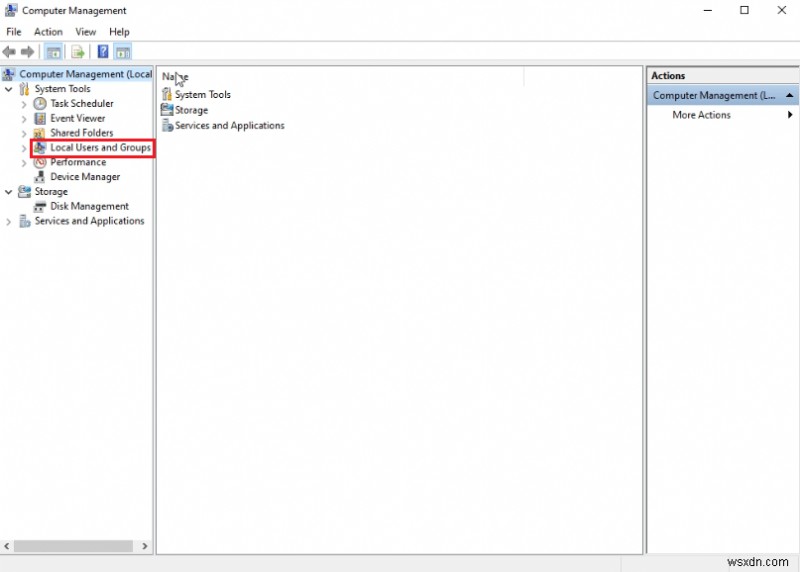This screenshot has height=572, width=800.
Task: Open the View menu
Action: tap(85, 32)
